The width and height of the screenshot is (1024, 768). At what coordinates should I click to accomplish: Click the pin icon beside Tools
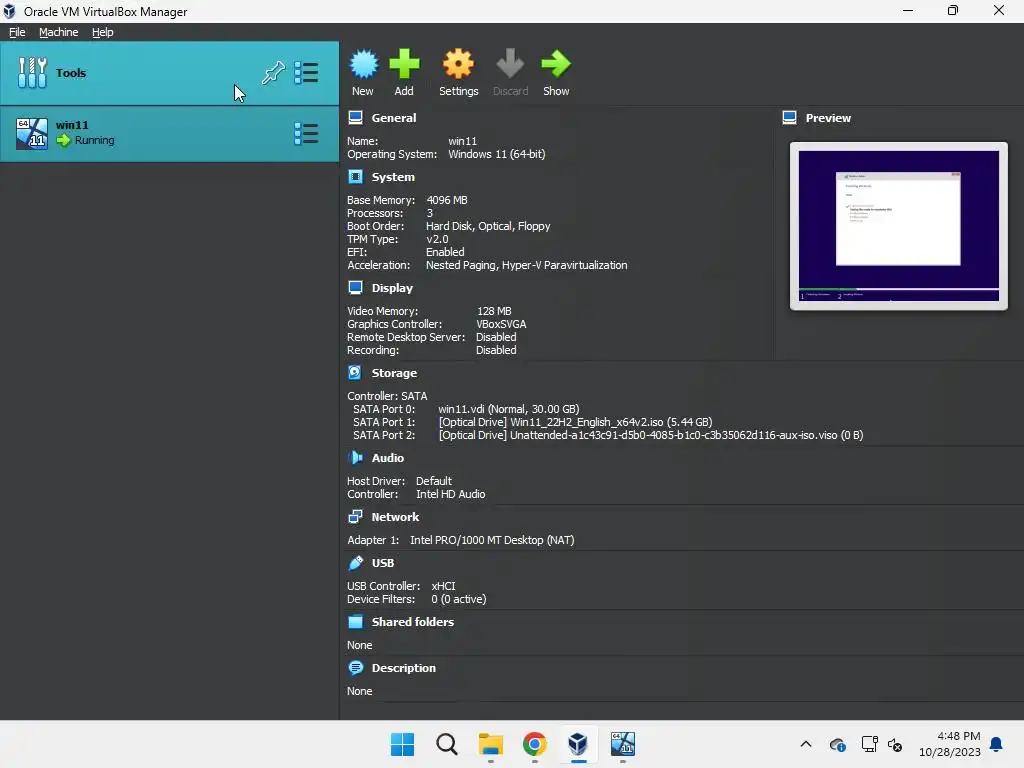(273, 72)
